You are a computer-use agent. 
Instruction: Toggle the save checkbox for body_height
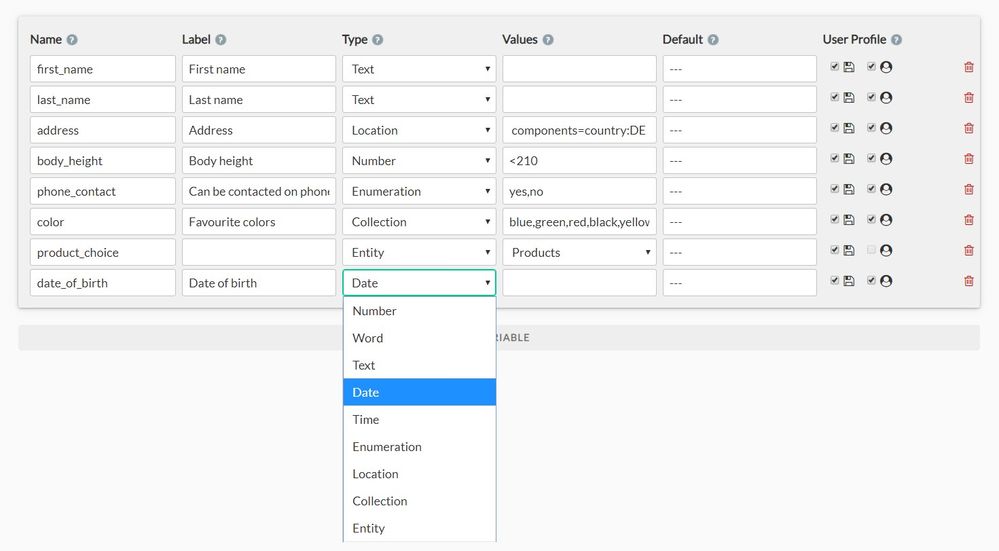835,158
